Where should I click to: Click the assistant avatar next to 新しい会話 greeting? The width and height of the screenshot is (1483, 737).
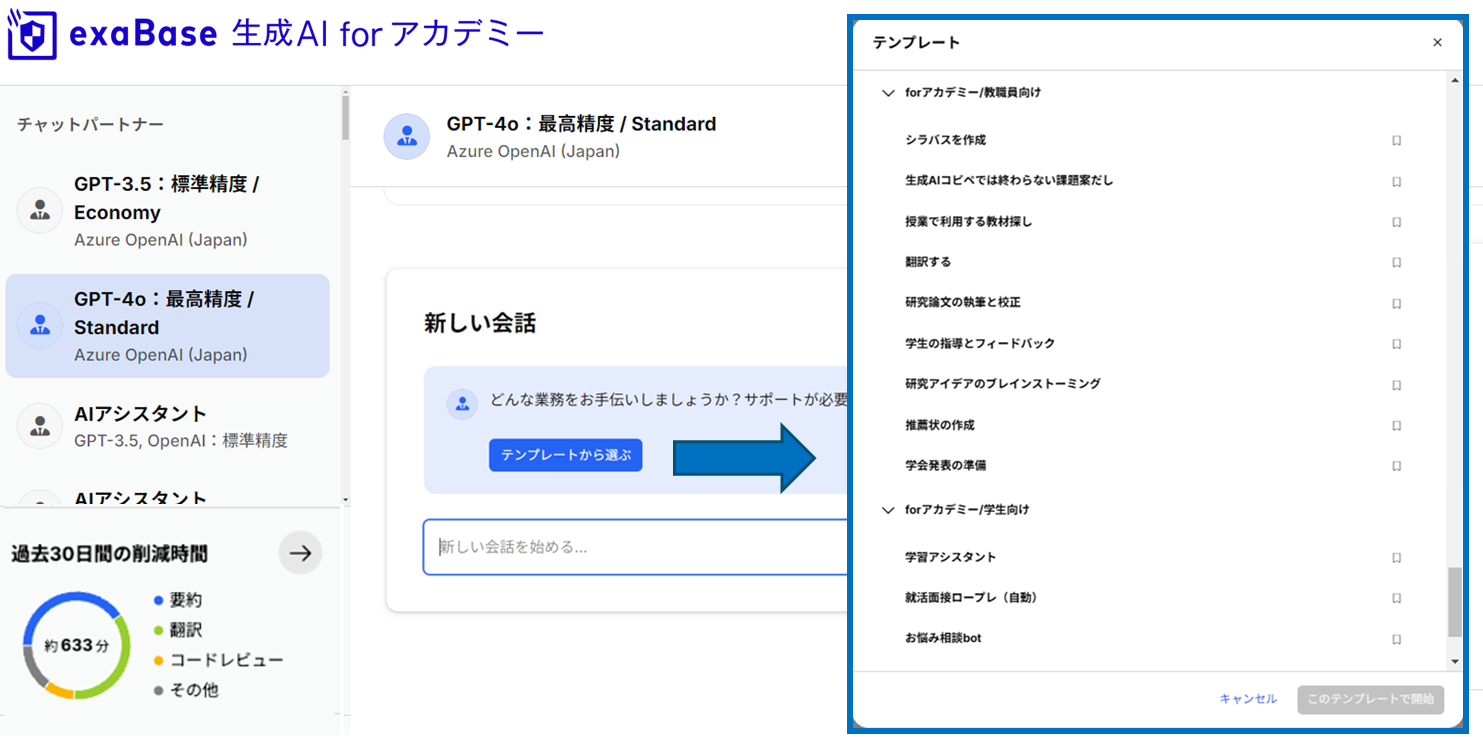462,403
